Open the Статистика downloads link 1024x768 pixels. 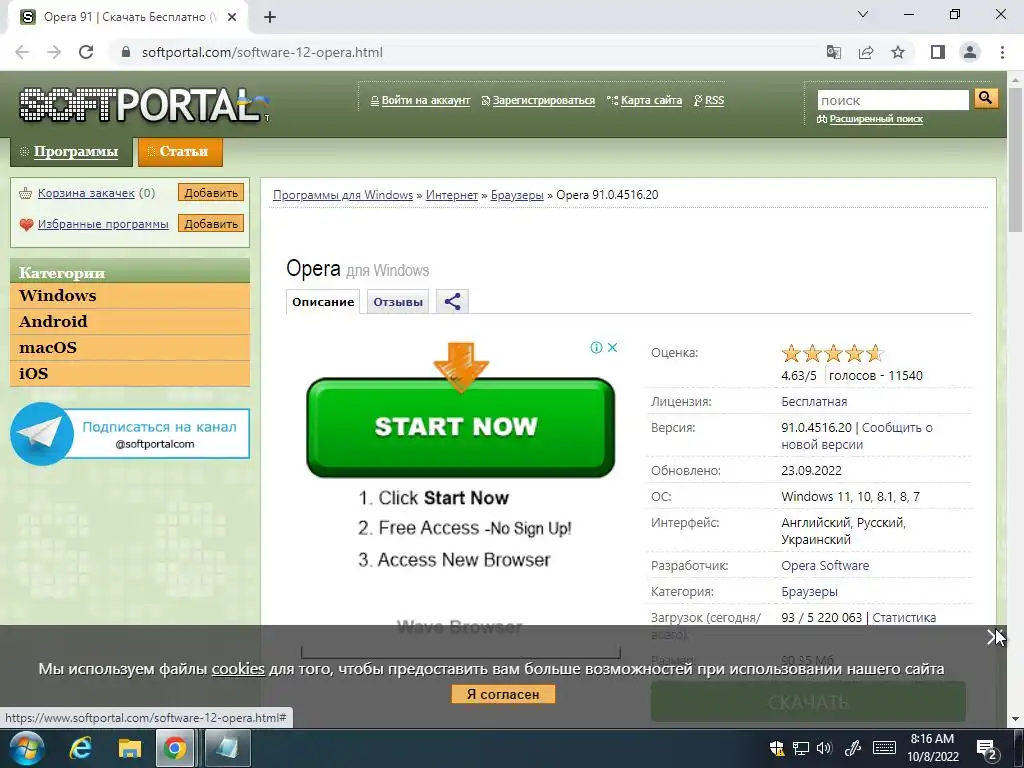(904, 618)
